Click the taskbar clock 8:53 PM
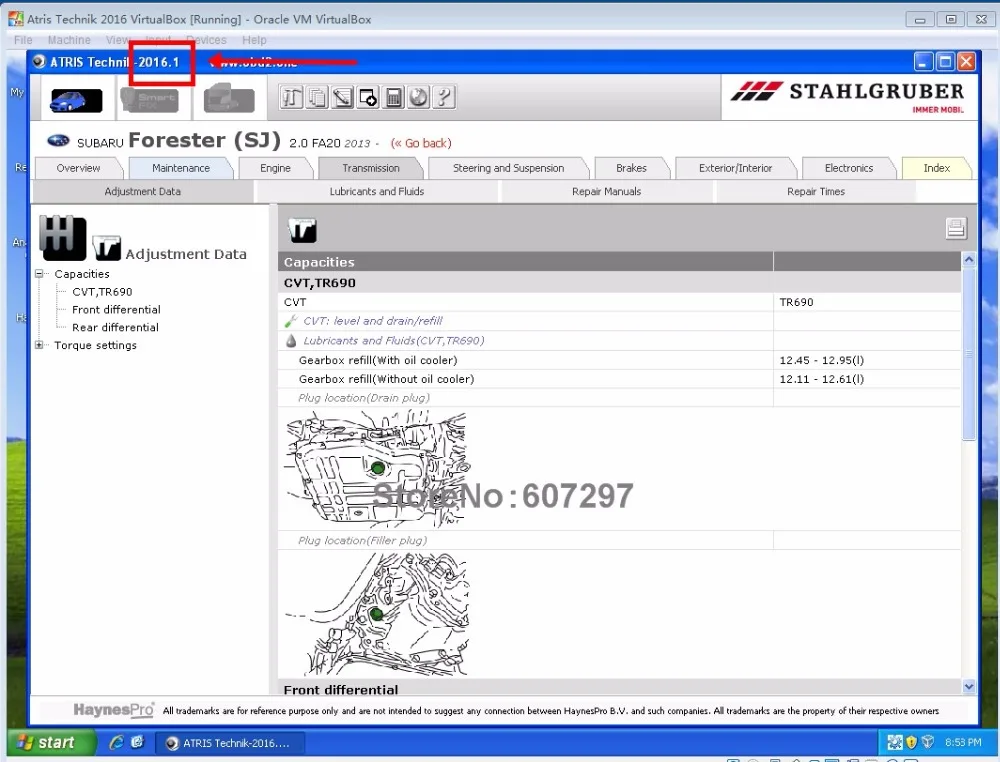The width and height of the screenshot is (1000, 762). click(x=963, y=742)
